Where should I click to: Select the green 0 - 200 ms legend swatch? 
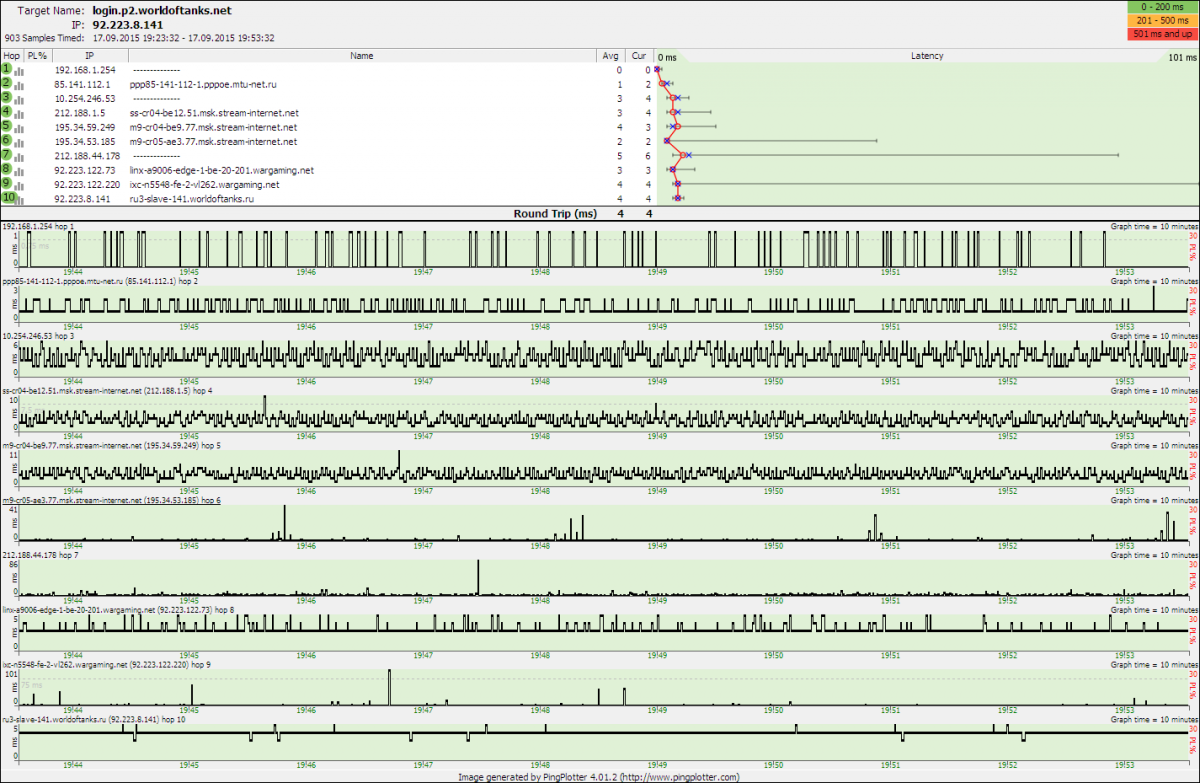pyautogui.click(x=1161, y=9)
